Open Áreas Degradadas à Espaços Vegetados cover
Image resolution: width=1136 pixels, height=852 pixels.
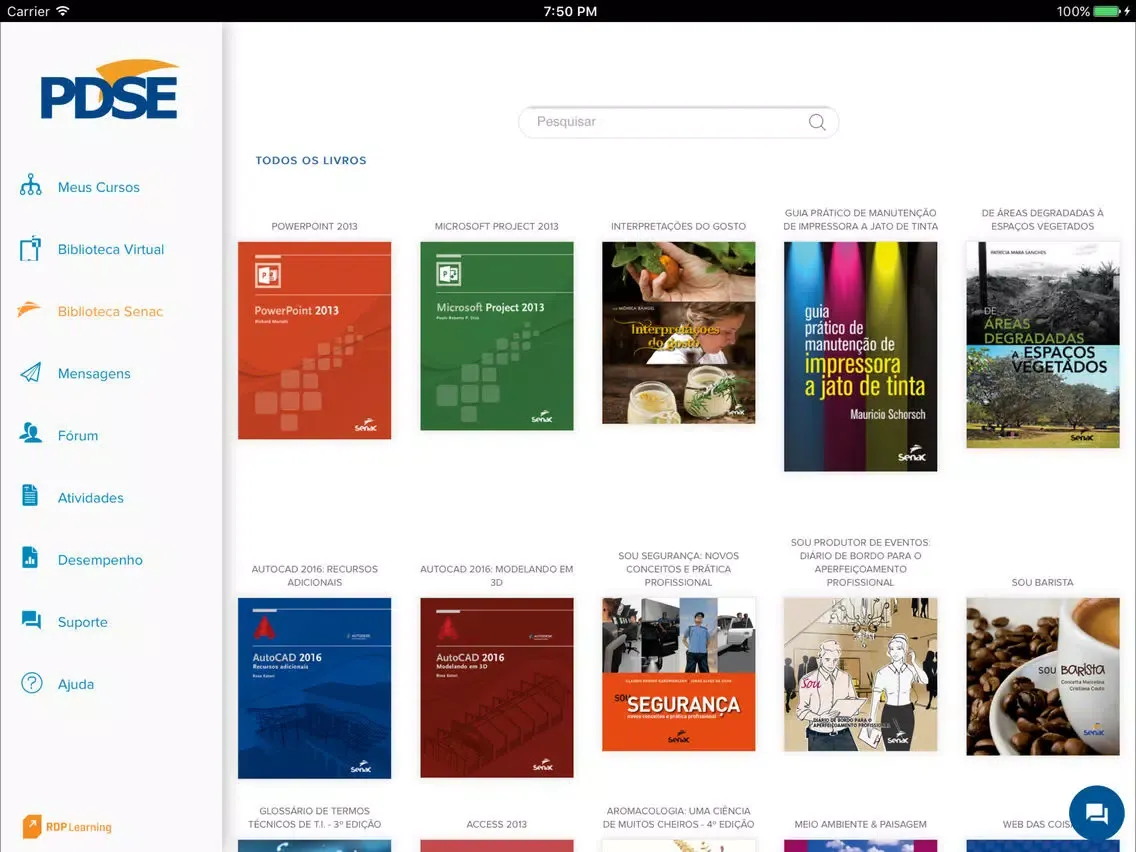point(1043,345)
